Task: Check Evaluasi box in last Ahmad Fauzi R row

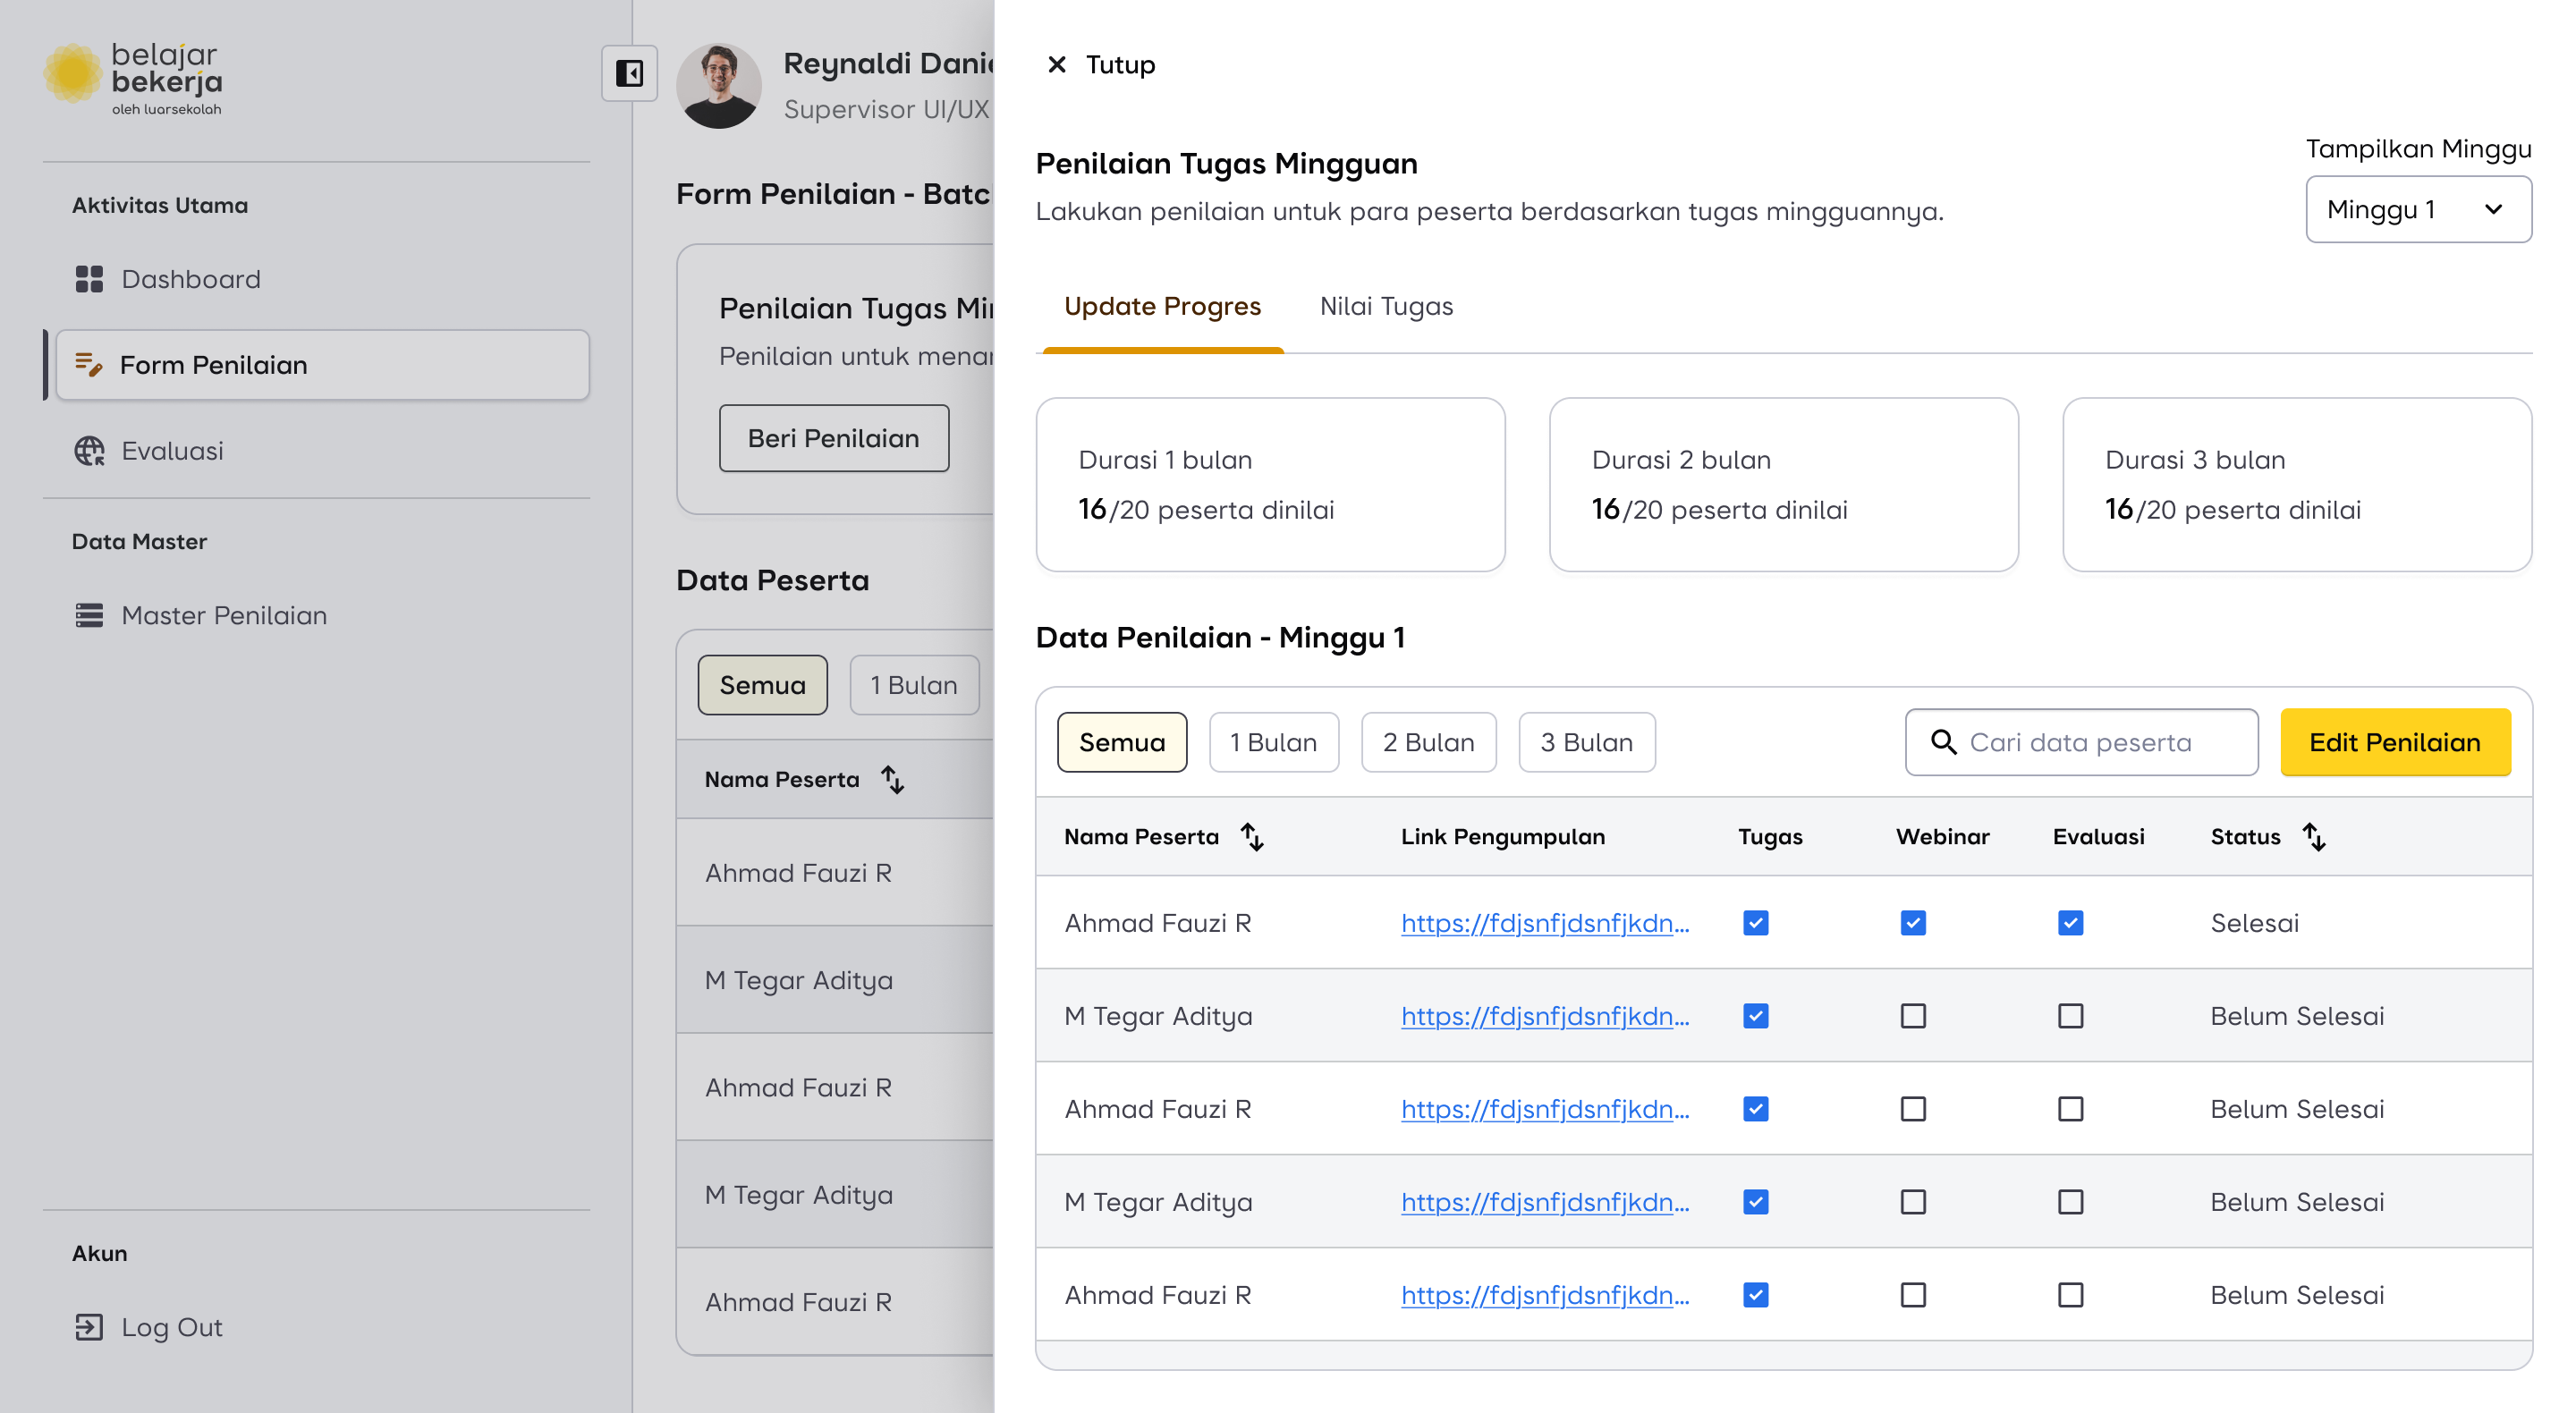Action: pyautogui.click(x=2070, y=1295)
